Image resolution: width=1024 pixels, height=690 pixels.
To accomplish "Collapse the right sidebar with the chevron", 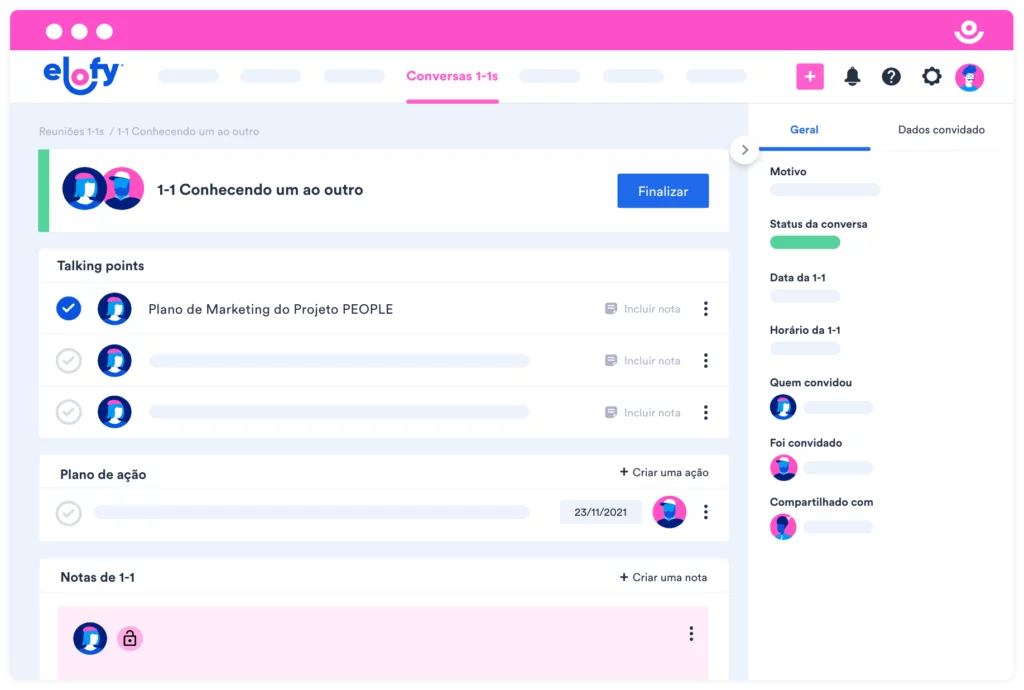I will point(744,148).
